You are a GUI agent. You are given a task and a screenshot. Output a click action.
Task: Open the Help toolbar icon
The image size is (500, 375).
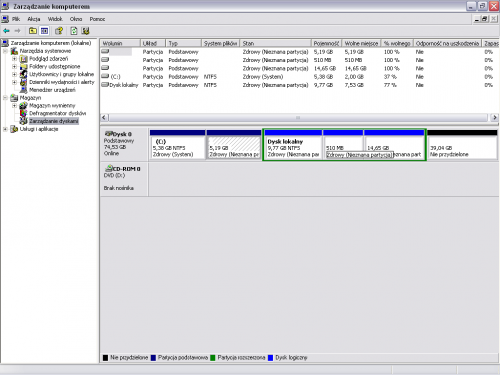(59, 31)
